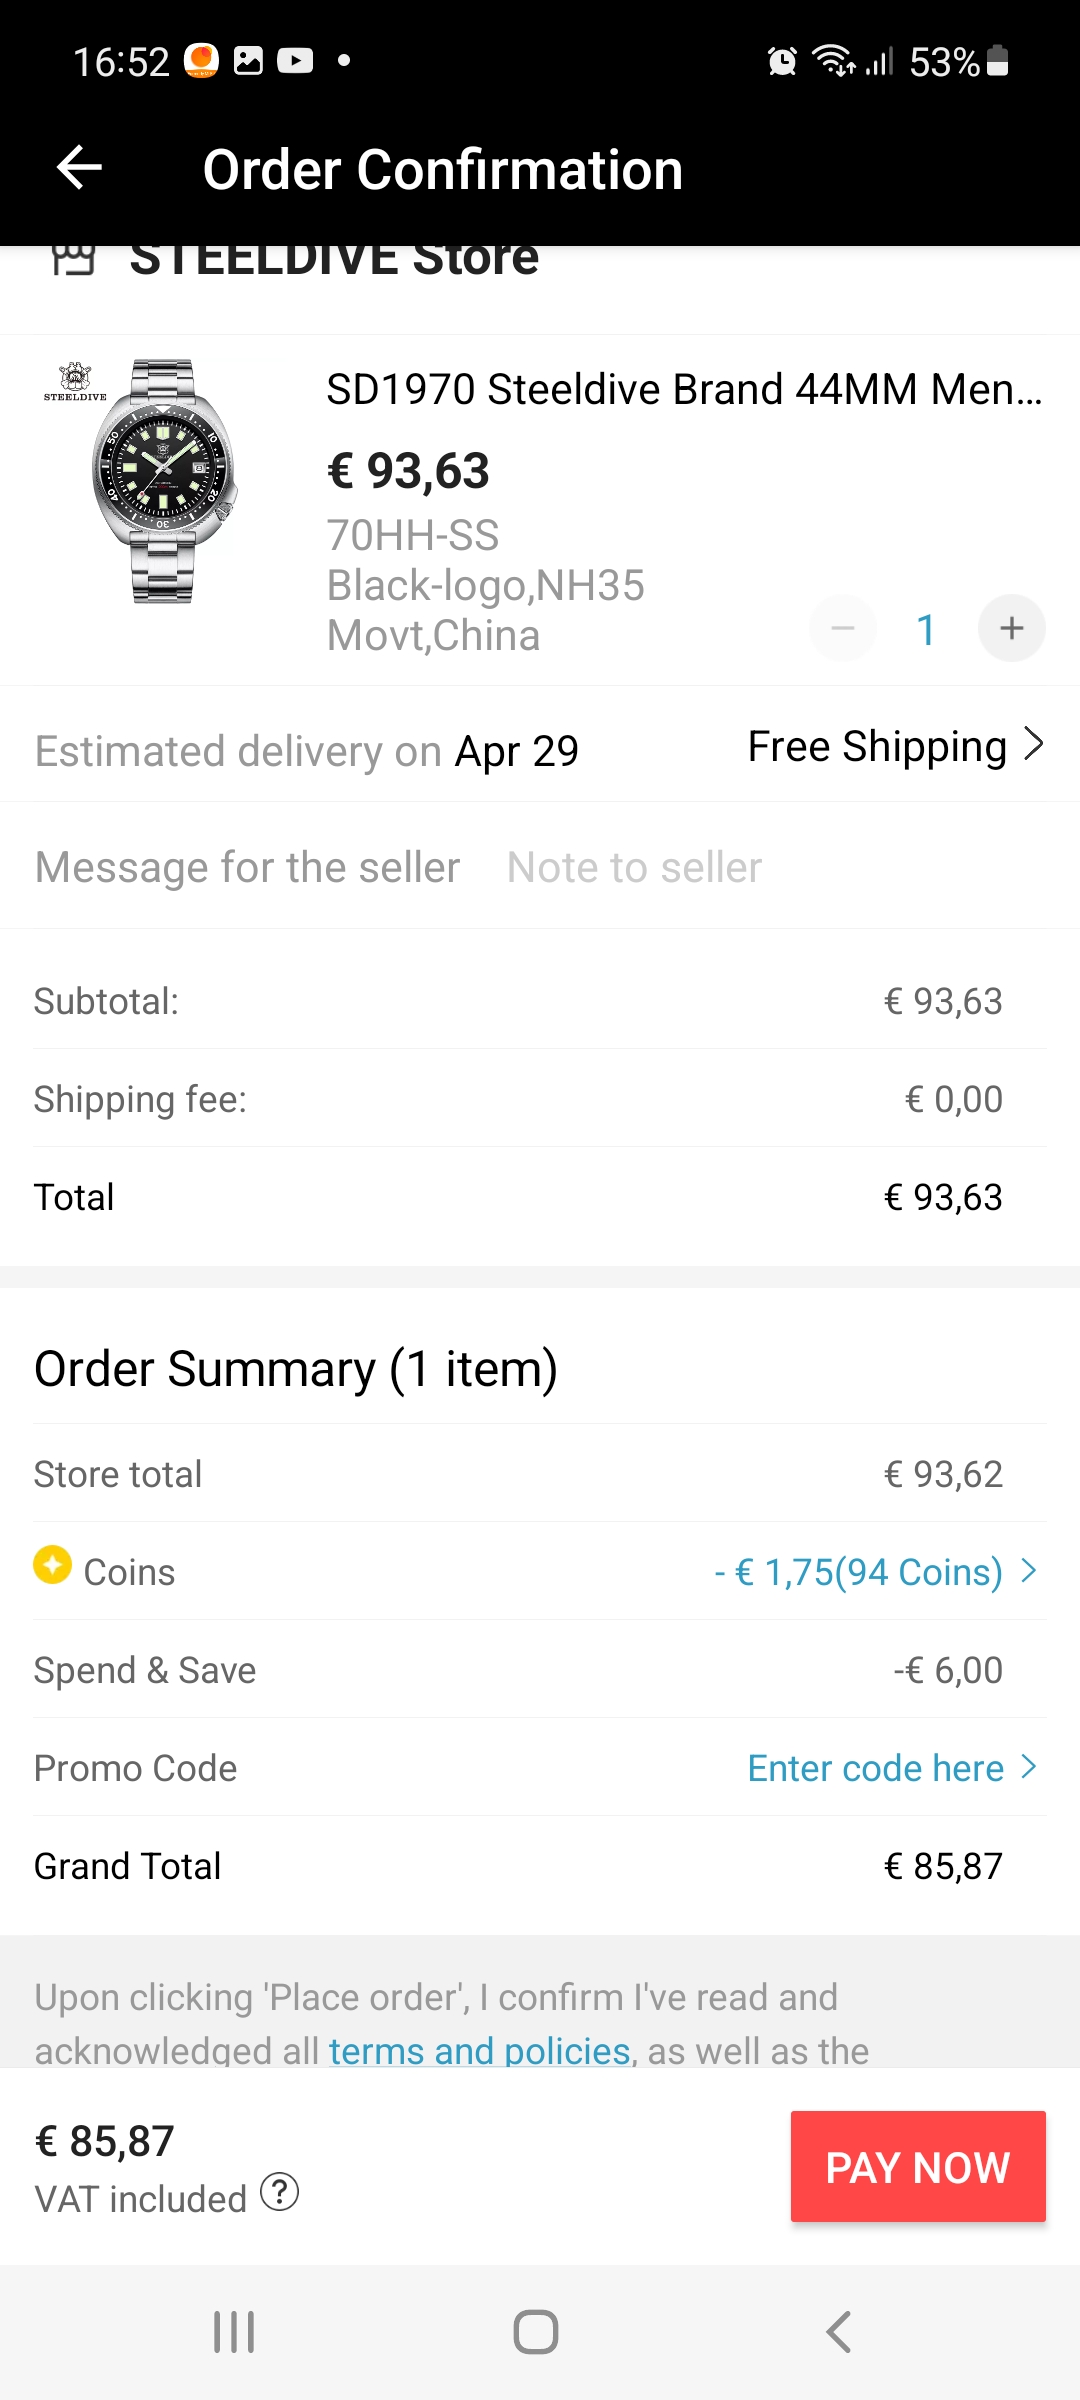Tap VAT included help question icon

(x=280, y=2192)
